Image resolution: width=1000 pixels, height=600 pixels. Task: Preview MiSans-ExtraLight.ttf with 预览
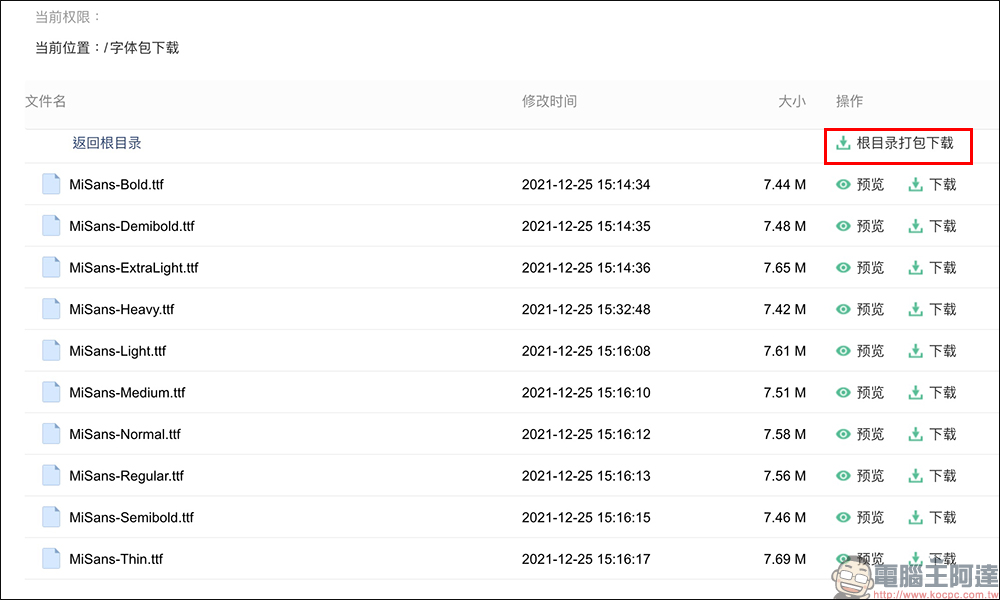point(860,267)
